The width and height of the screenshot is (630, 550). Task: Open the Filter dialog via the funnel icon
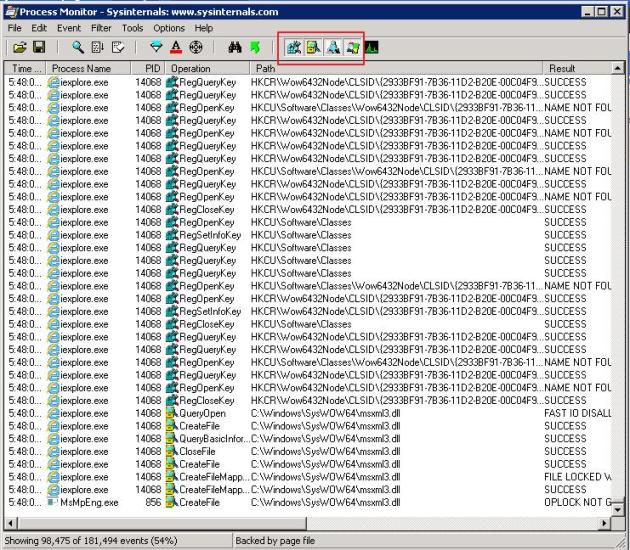coord(156,47)
